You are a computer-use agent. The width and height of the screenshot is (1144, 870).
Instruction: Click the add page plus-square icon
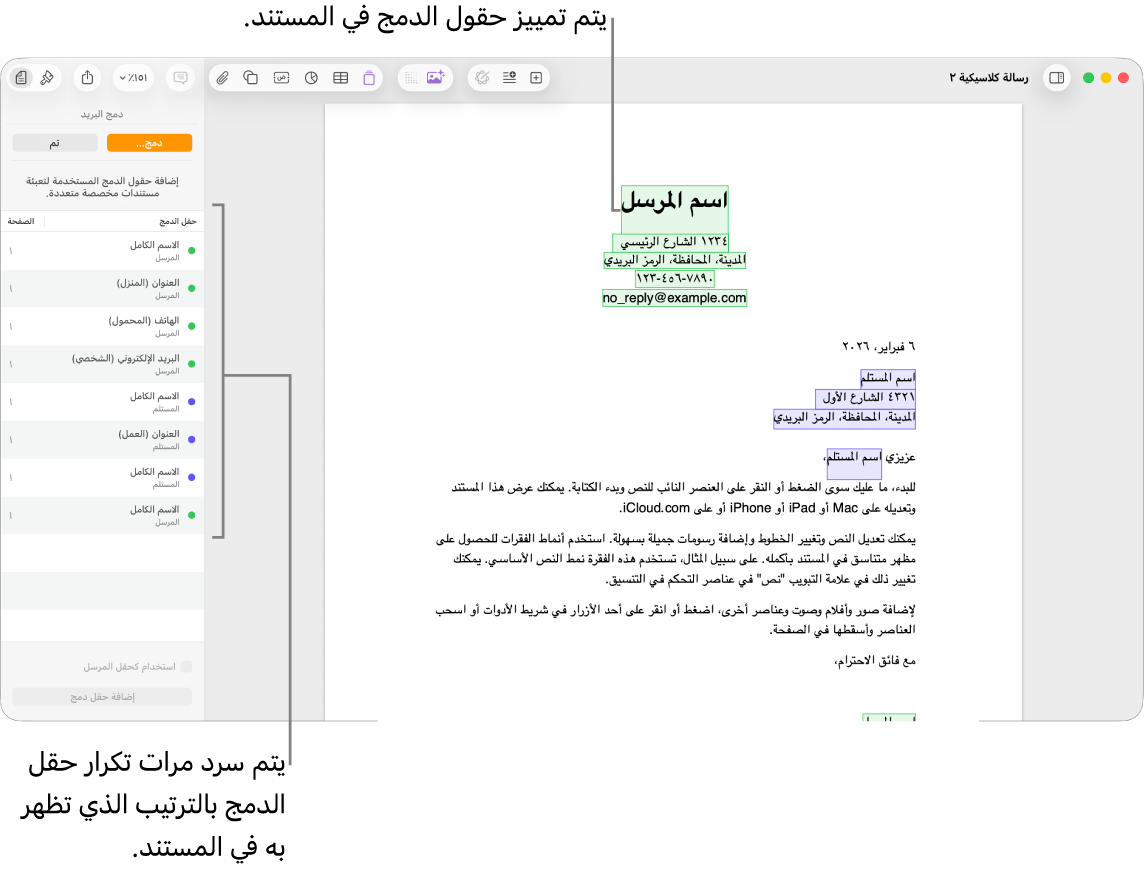pyautogui.click(x=536, y=77)
